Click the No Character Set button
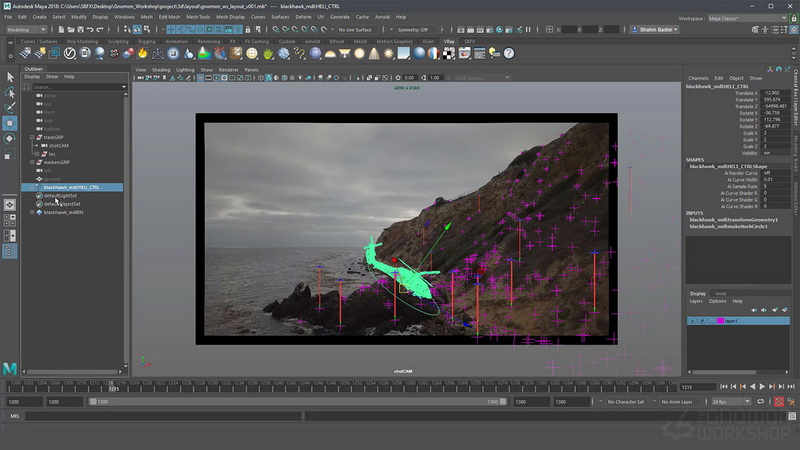800x450 pixels. pos(626,402)
